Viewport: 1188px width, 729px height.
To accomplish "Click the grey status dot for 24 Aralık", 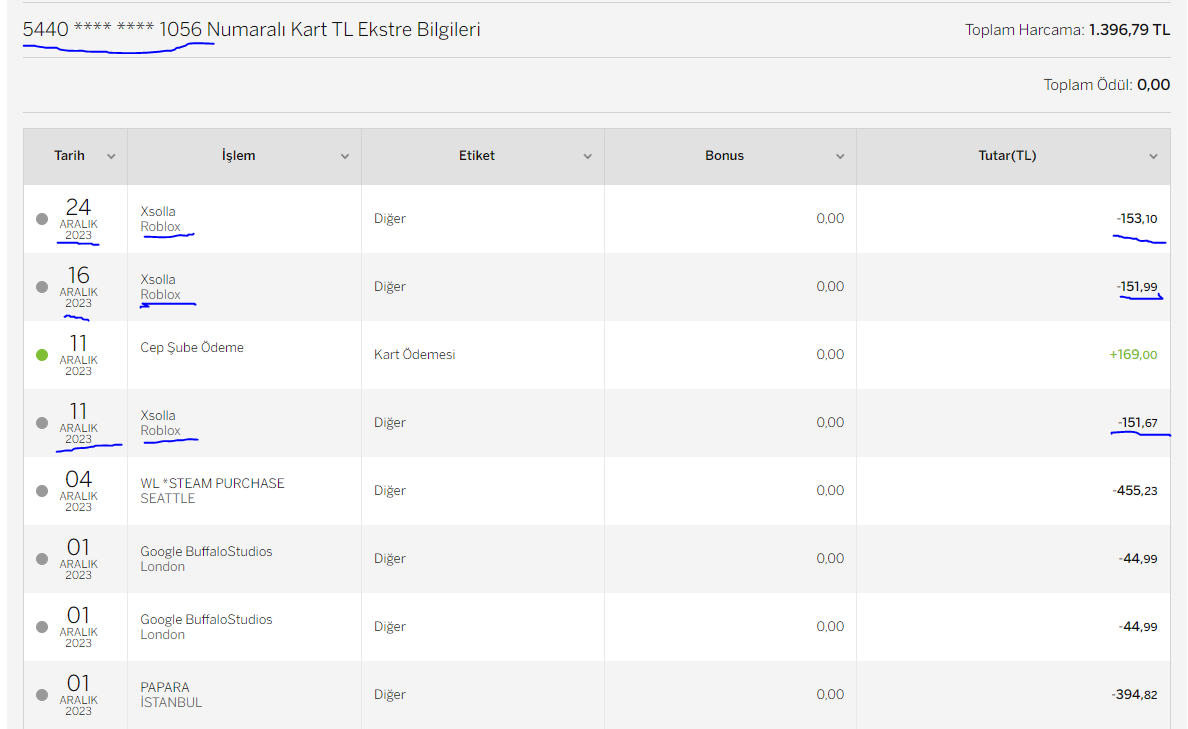I will [x=42, y=219].
